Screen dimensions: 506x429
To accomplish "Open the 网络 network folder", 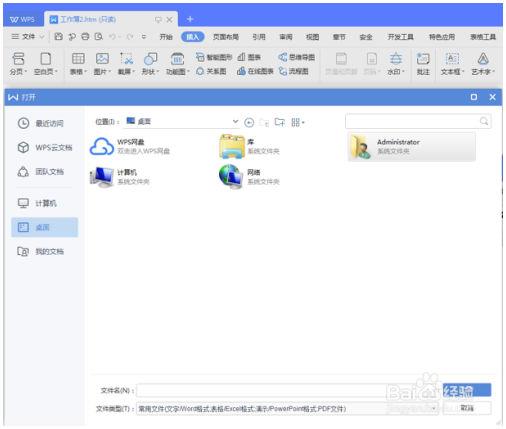I will (x=249, y=177).
